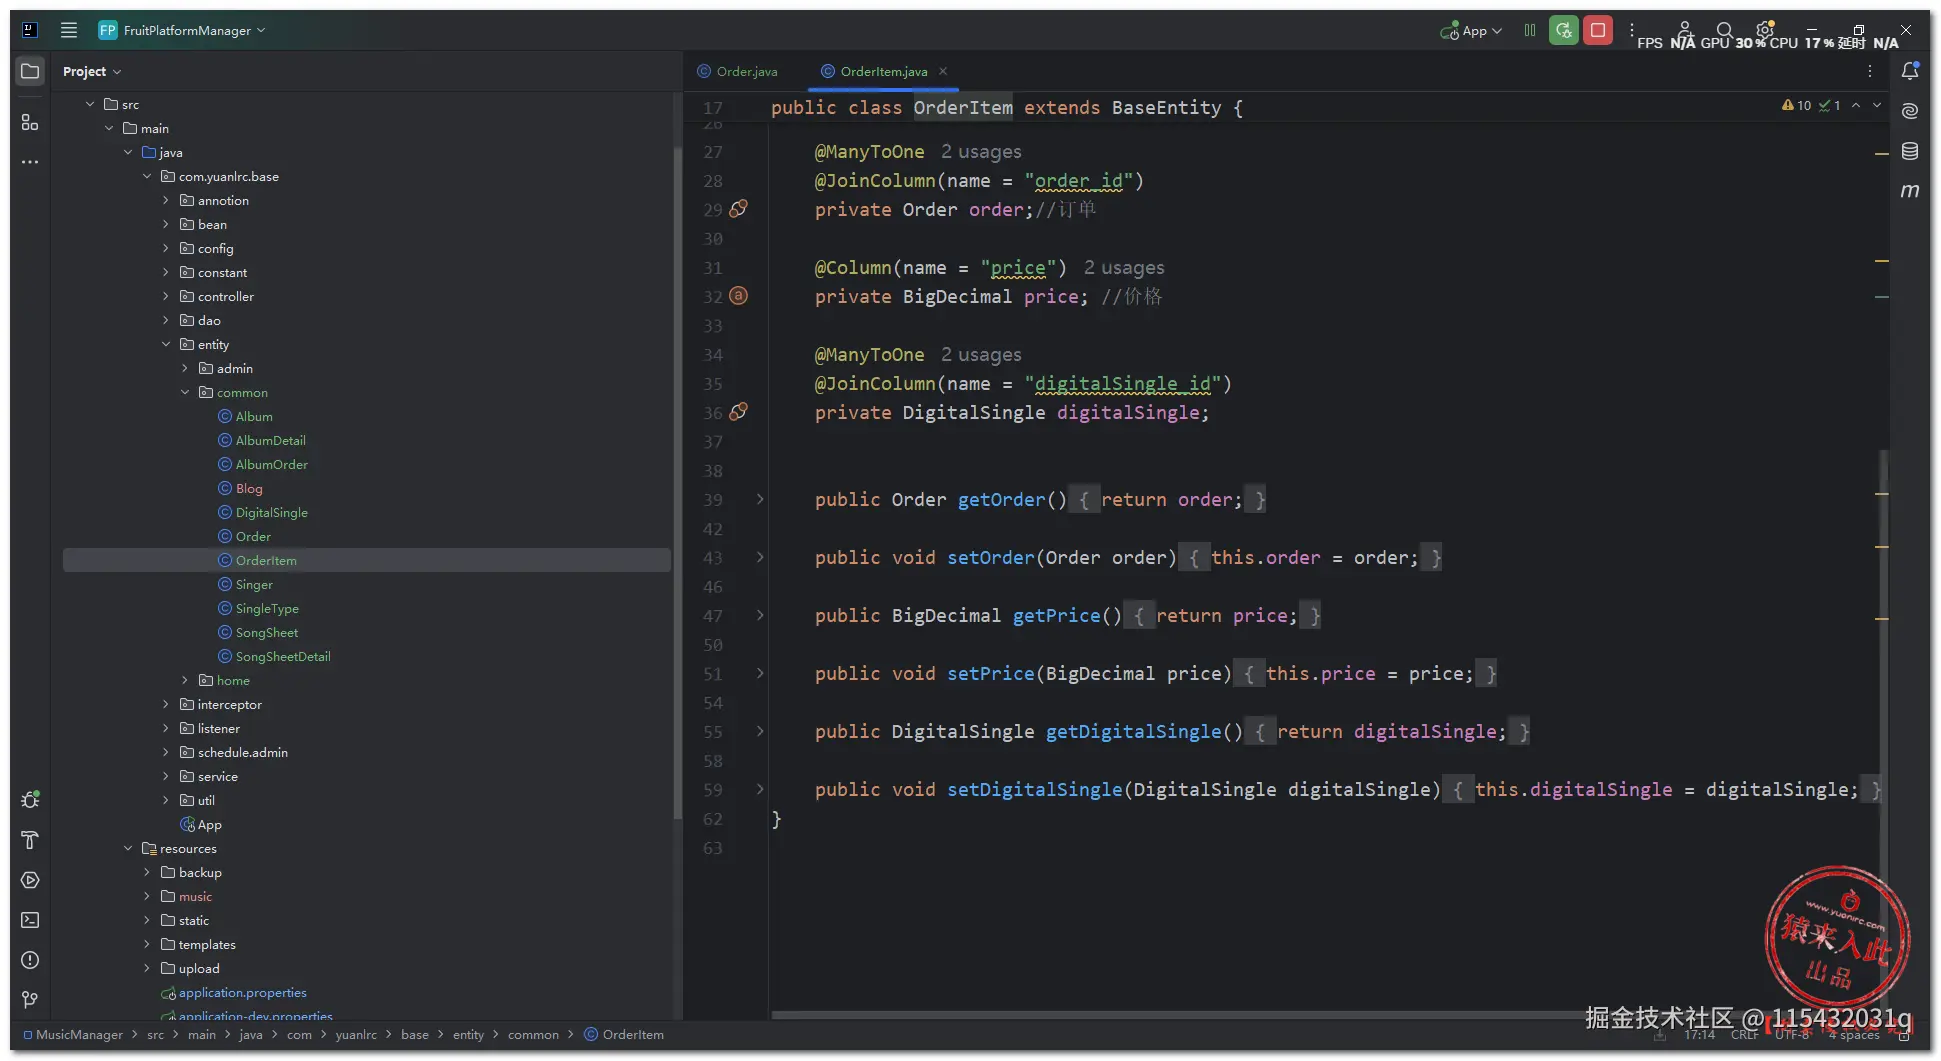Expand the home package

(185, 680)
